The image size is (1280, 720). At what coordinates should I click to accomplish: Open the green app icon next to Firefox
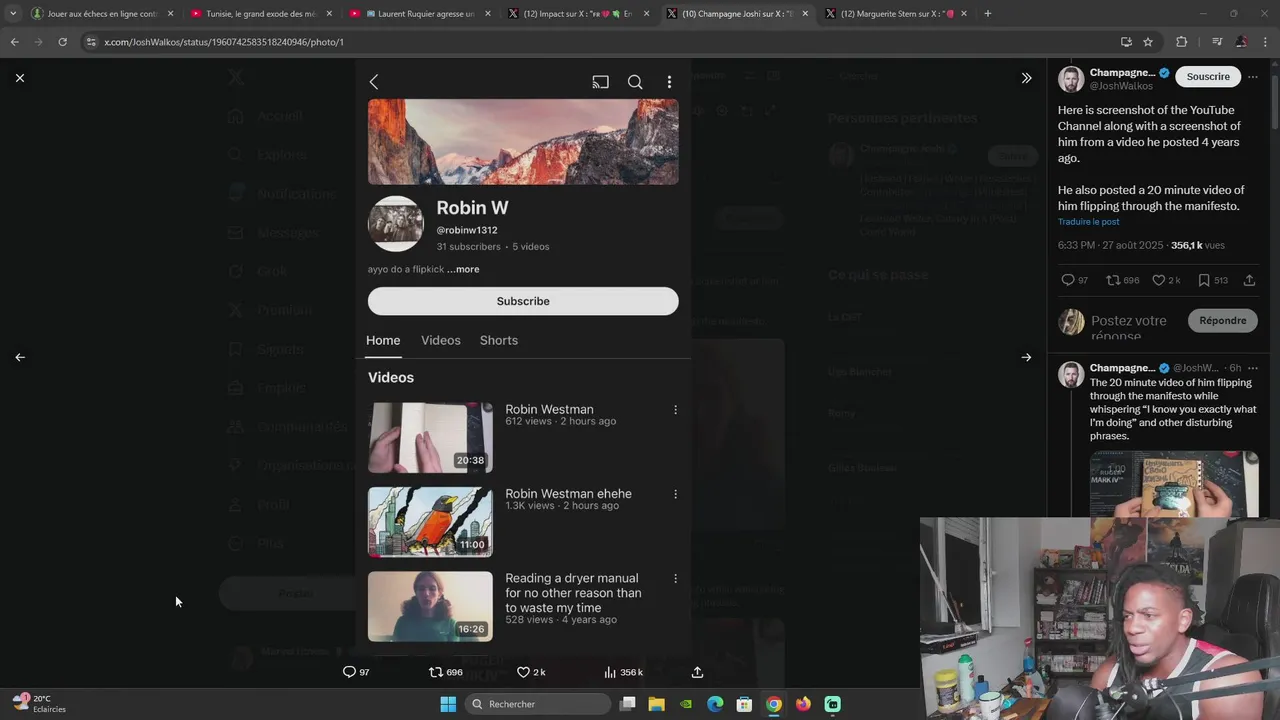pyautogui.click(x=832, y=704)
